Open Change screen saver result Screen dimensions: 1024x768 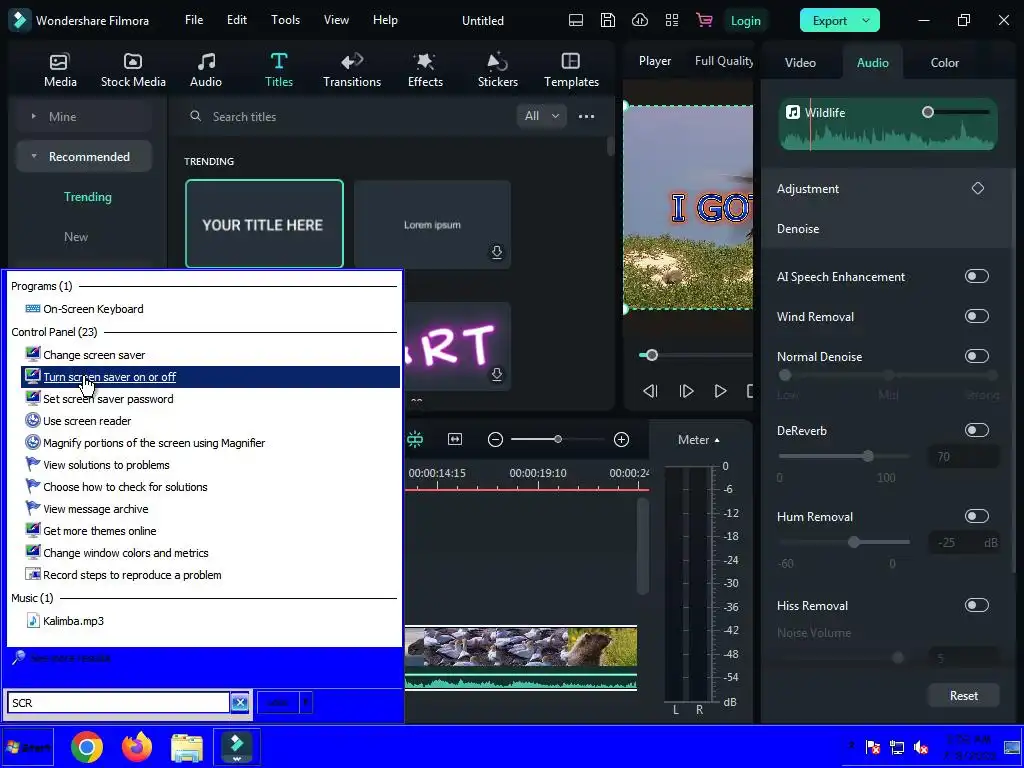click(x=94, y=355)
